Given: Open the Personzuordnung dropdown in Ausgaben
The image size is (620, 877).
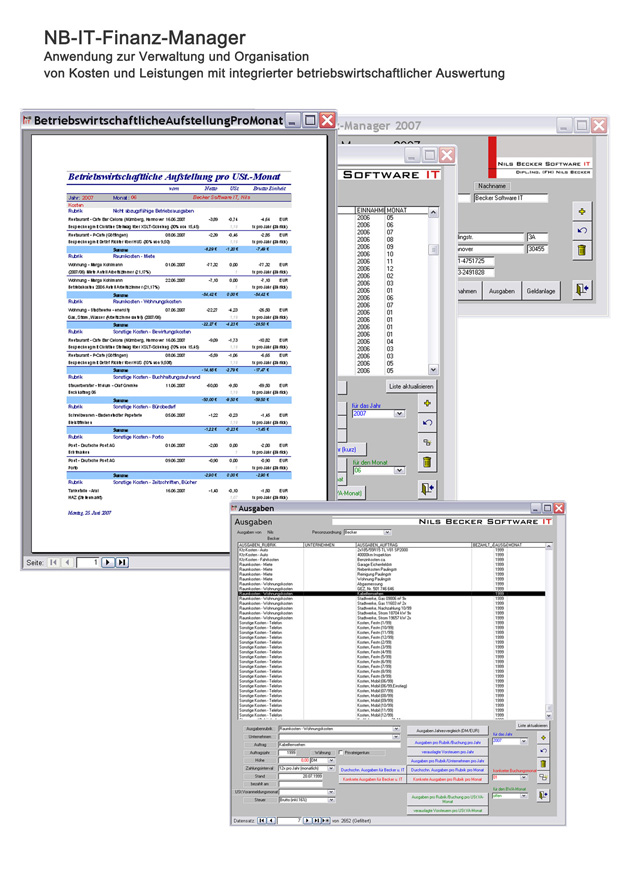Looking at the screenshot, I should (387, 532).
